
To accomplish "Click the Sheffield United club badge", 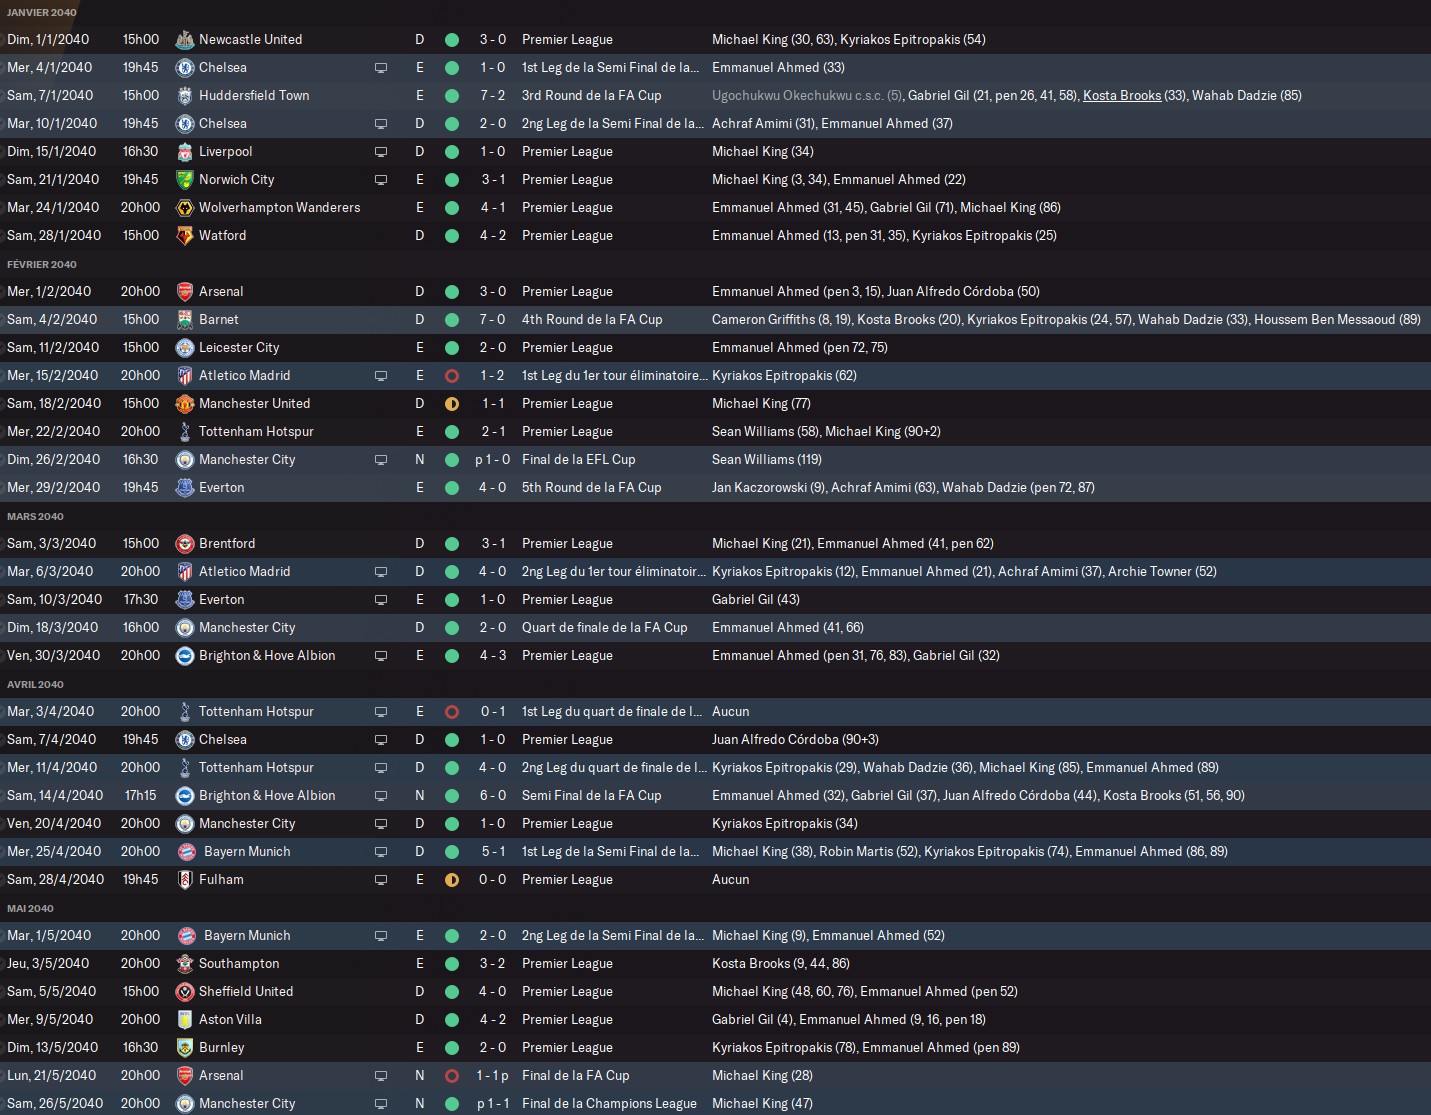I will pos(184,992).
